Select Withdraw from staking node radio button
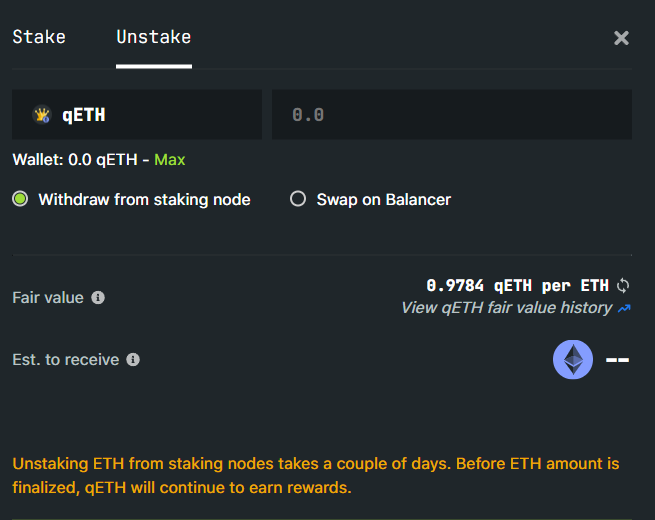Viewport: 655px width, 520px height. click(x=20, y=199)
